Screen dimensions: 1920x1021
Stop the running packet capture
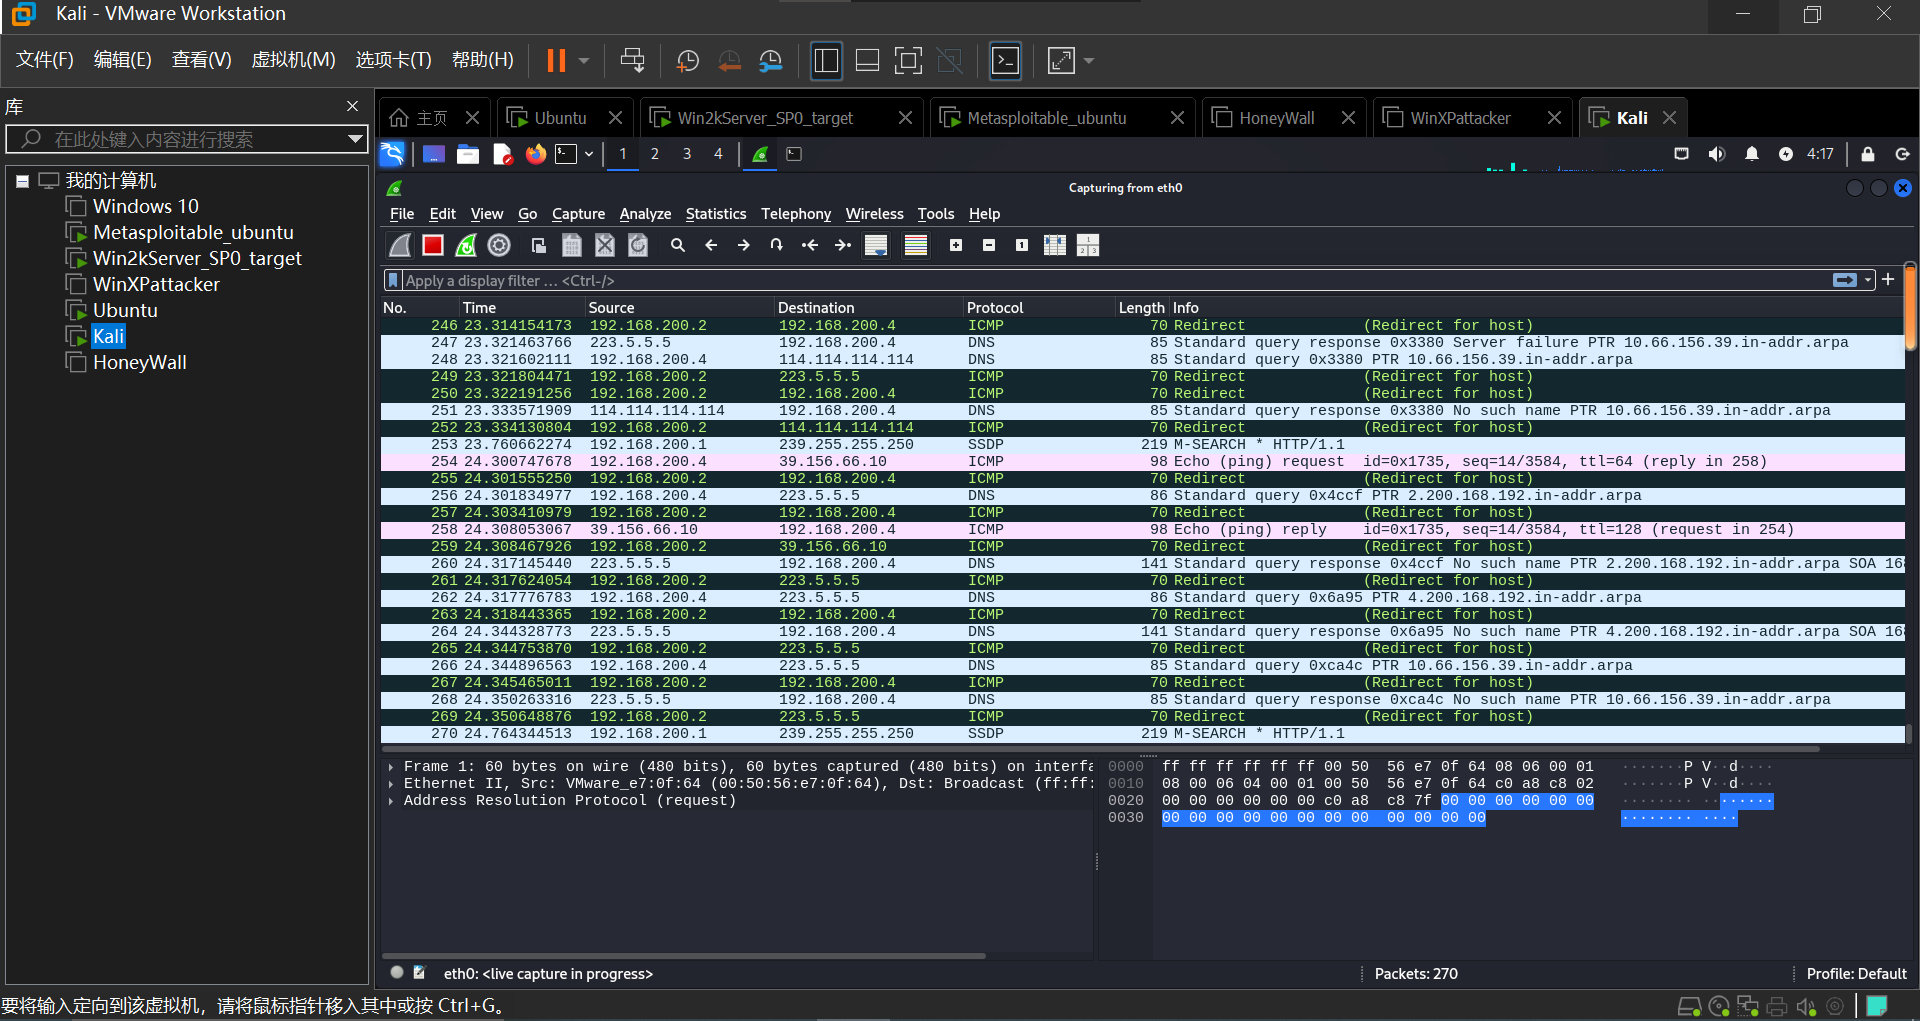tap(433, 245)
